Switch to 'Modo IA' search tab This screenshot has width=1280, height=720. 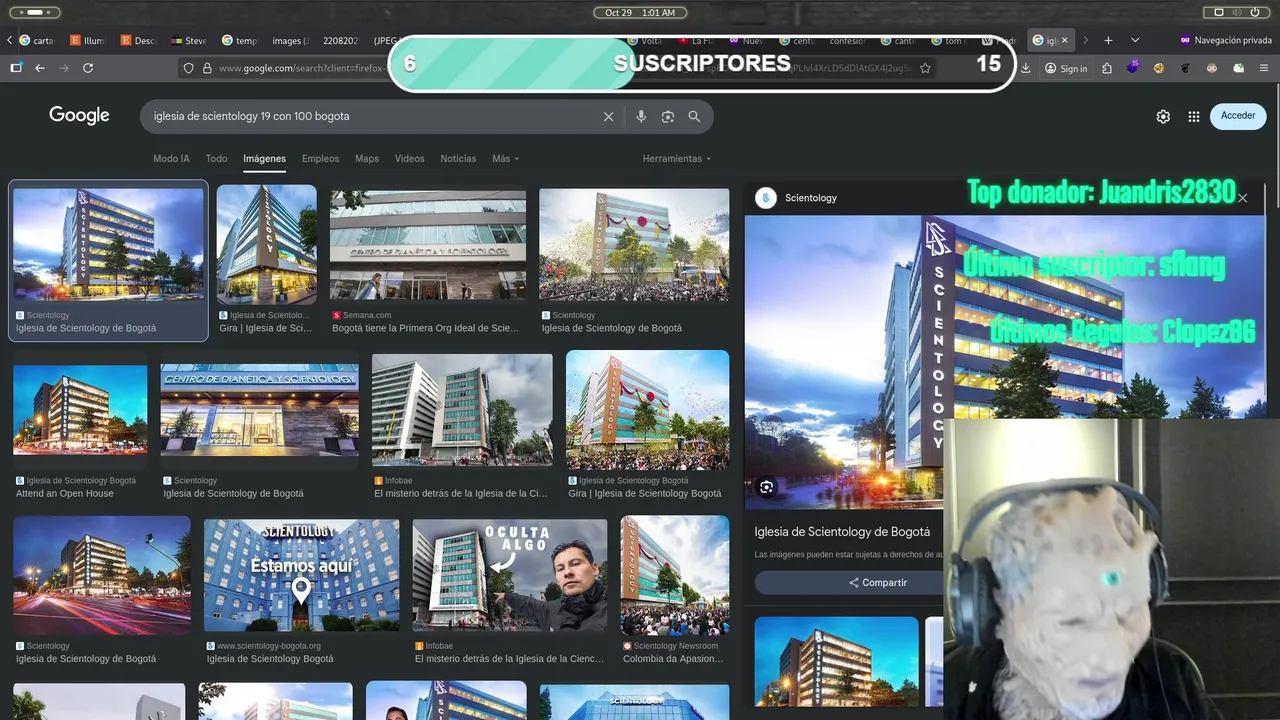coord(171,159)
